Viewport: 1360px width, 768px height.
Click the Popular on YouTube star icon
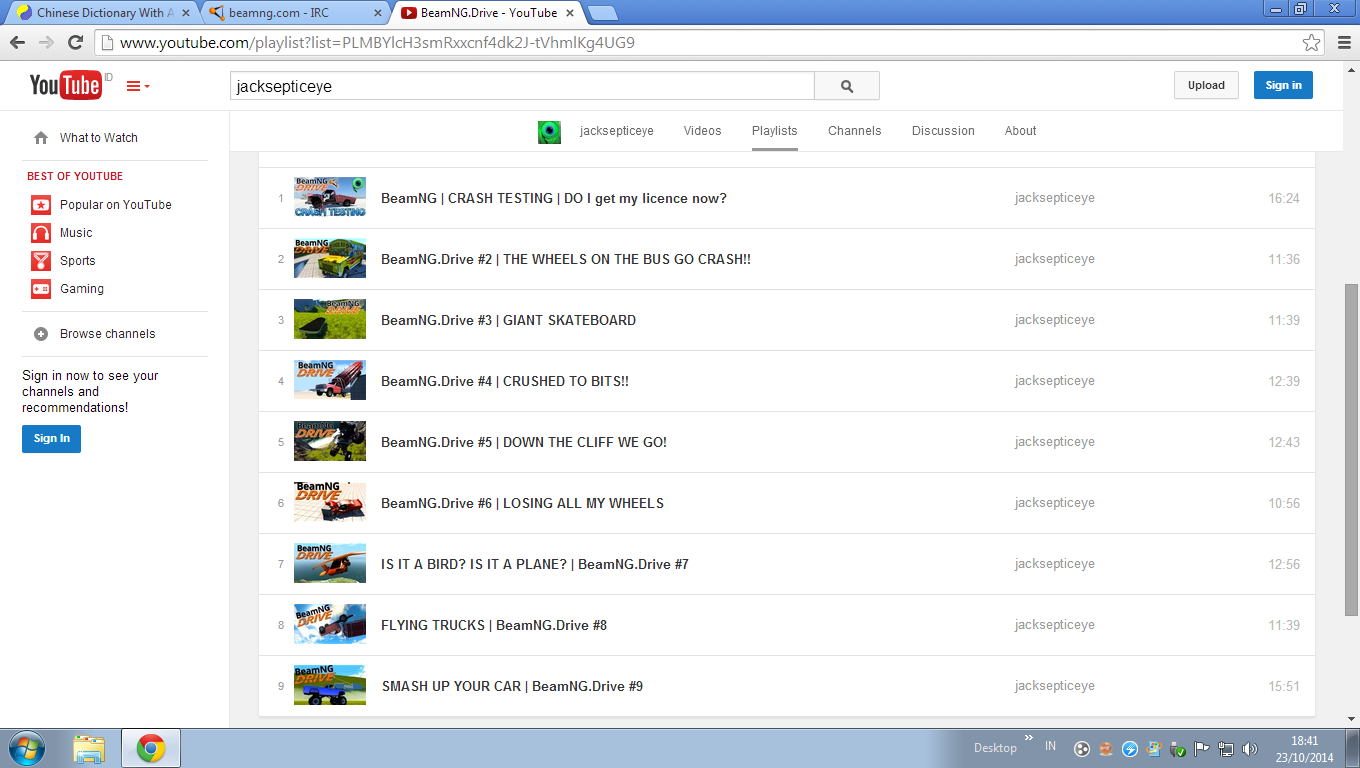(41, 205)
